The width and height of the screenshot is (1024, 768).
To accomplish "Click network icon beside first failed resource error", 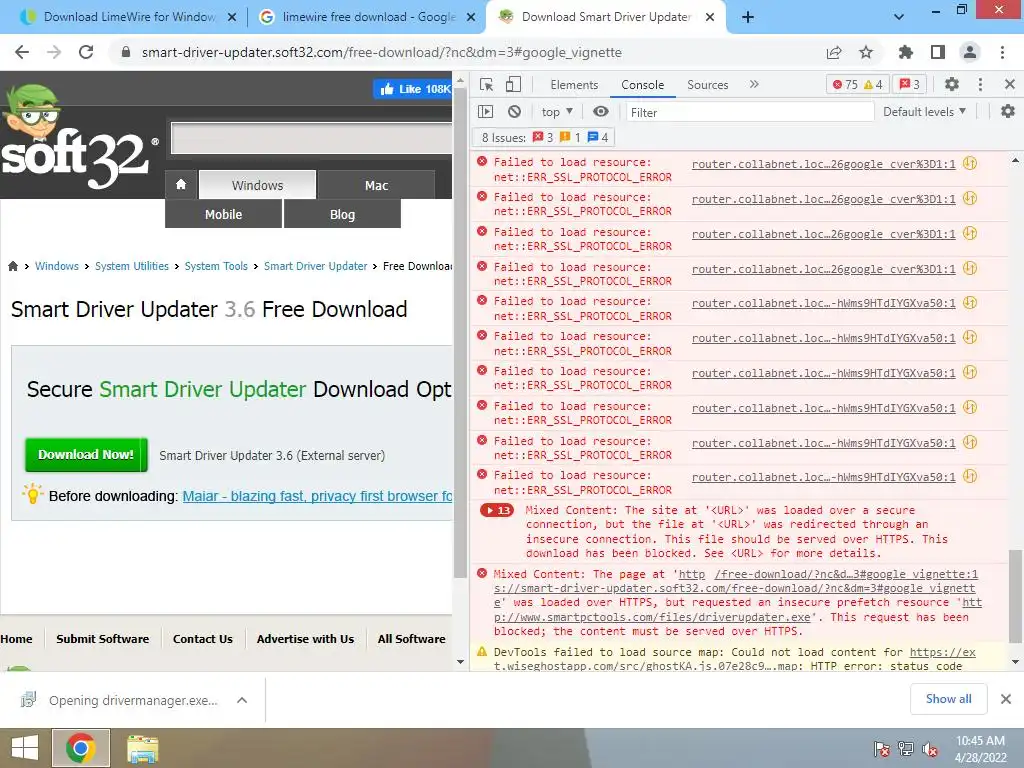I will click(x=970, y=163).
